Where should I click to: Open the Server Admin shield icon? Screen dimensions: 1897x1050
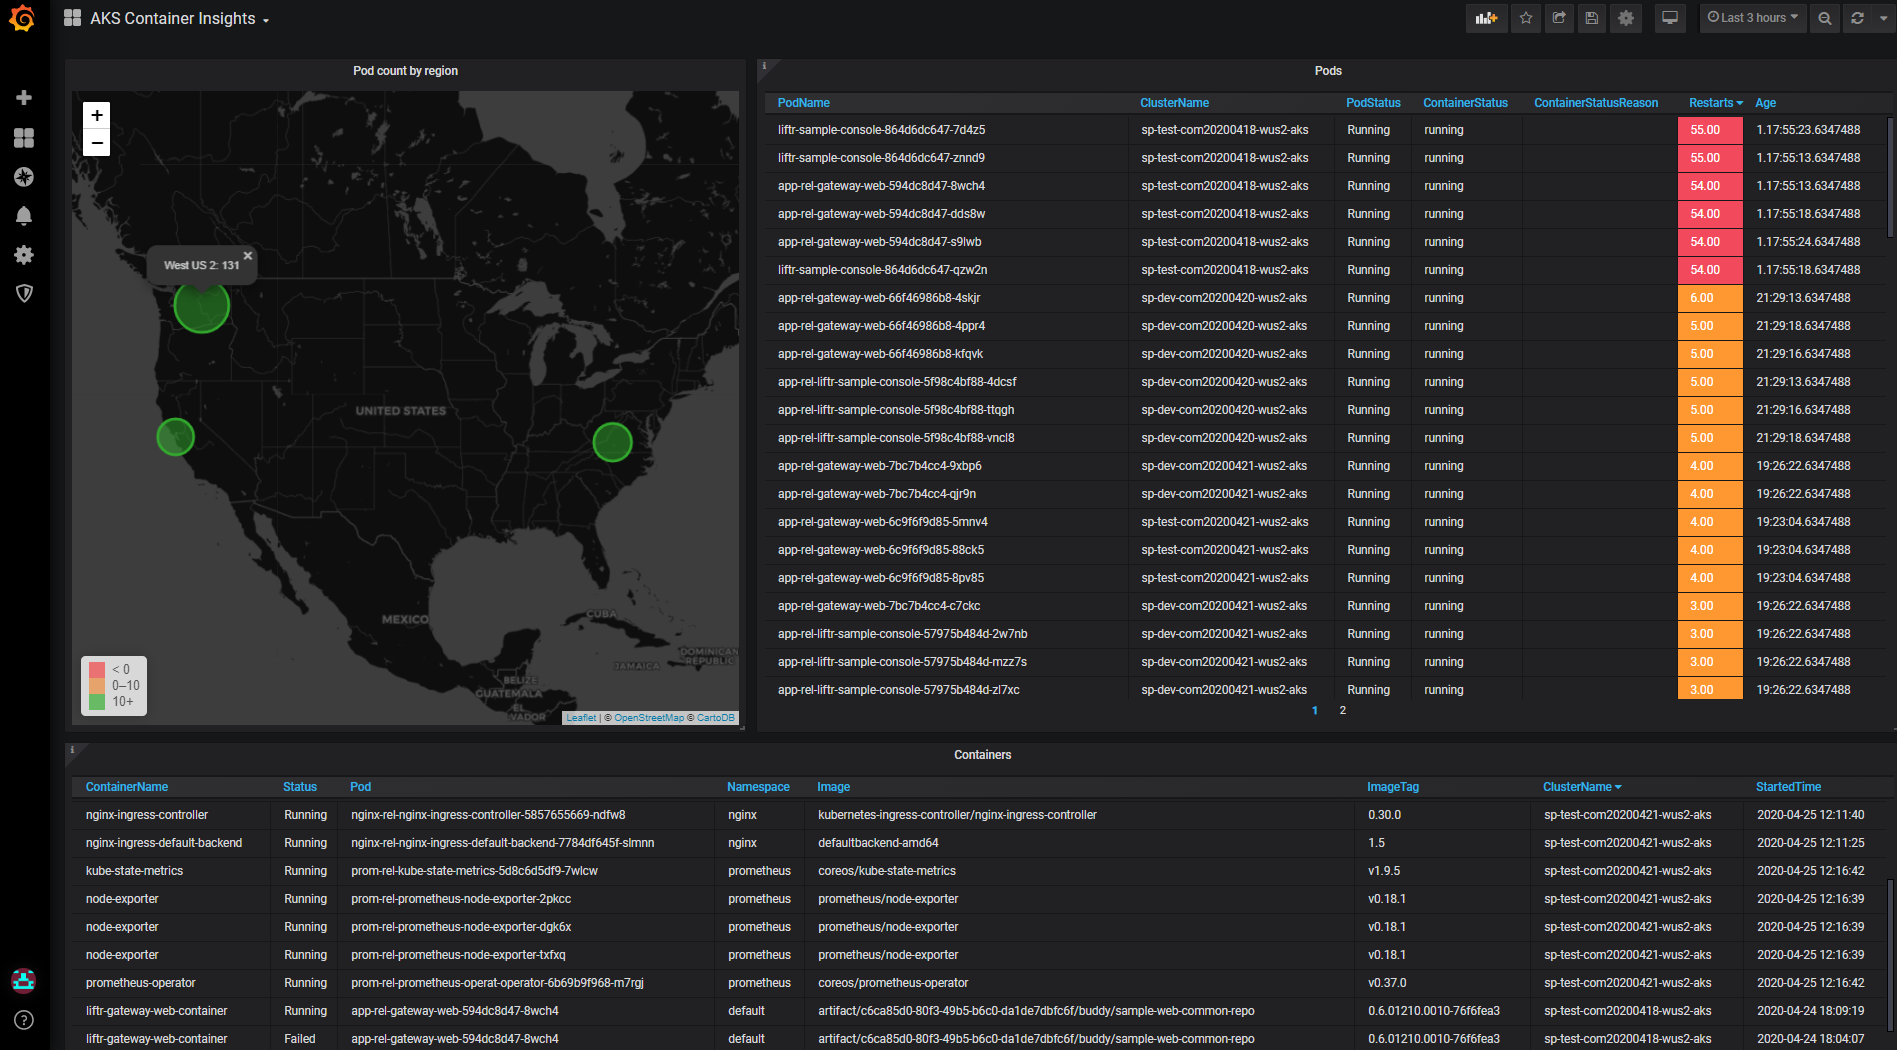24,293
